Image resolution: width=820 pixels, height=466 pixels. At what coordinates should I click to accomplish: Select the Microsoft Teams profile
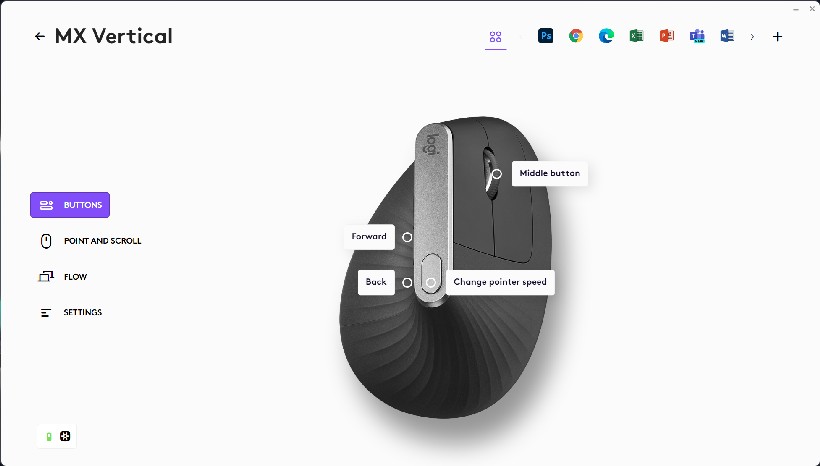(x=697, y=36)
